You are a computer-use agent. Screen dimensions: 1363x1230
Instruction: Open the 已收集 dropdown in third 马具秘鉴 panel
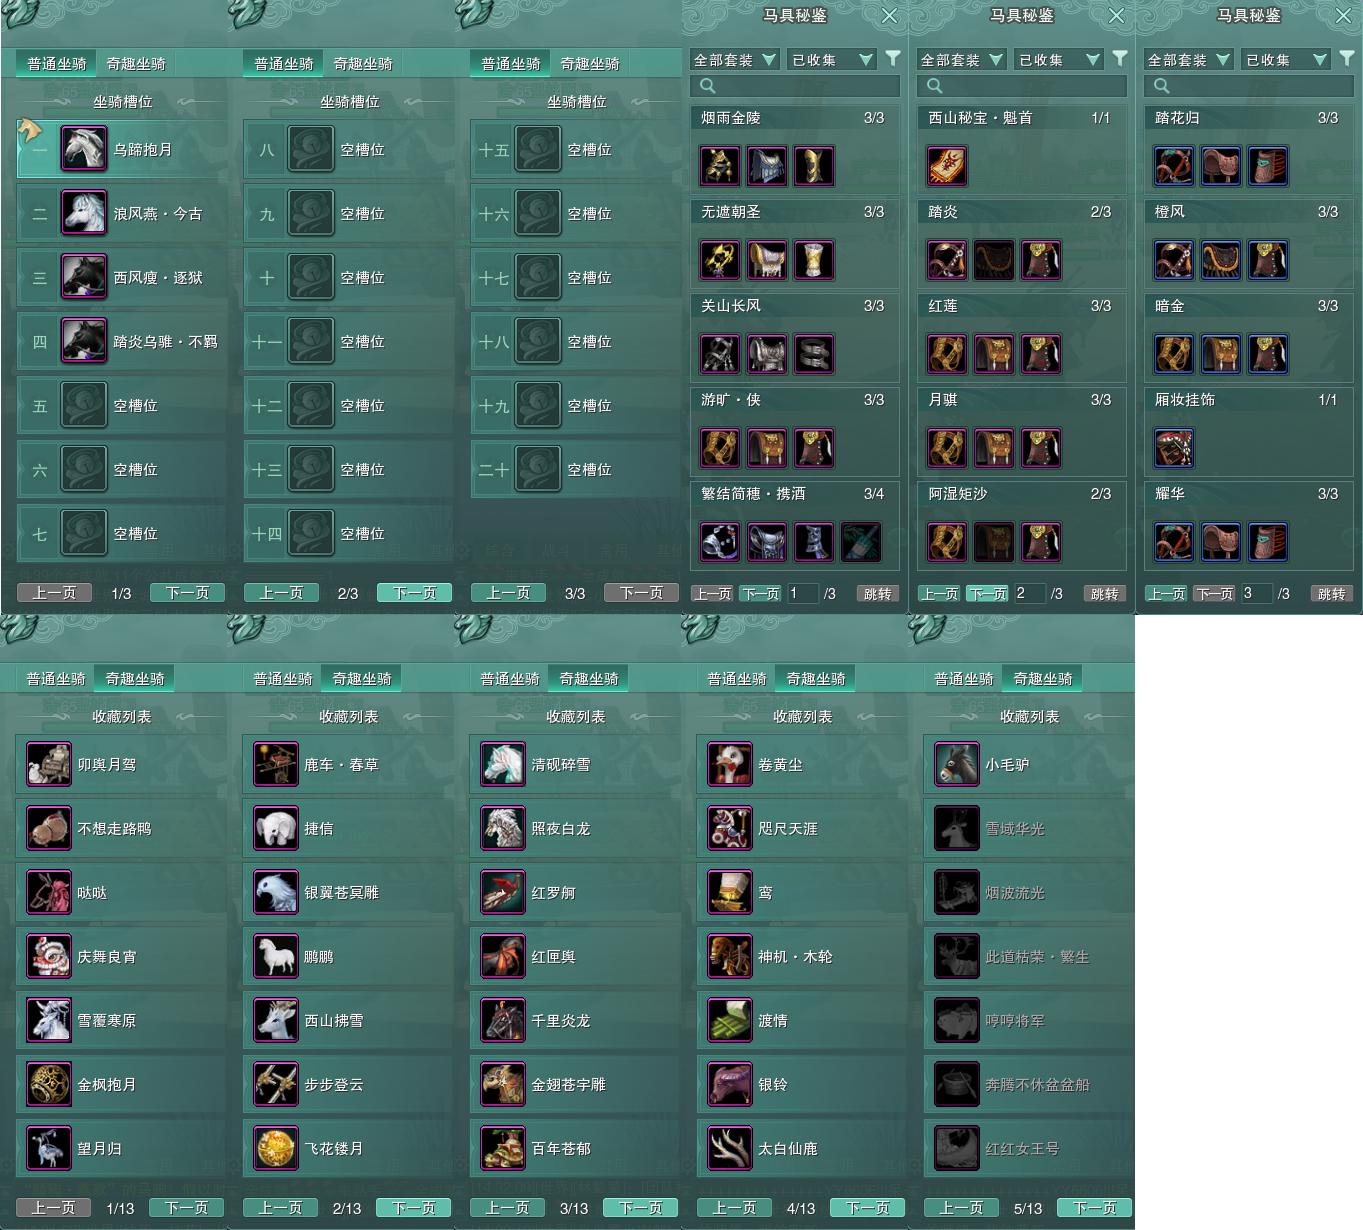1286,60
